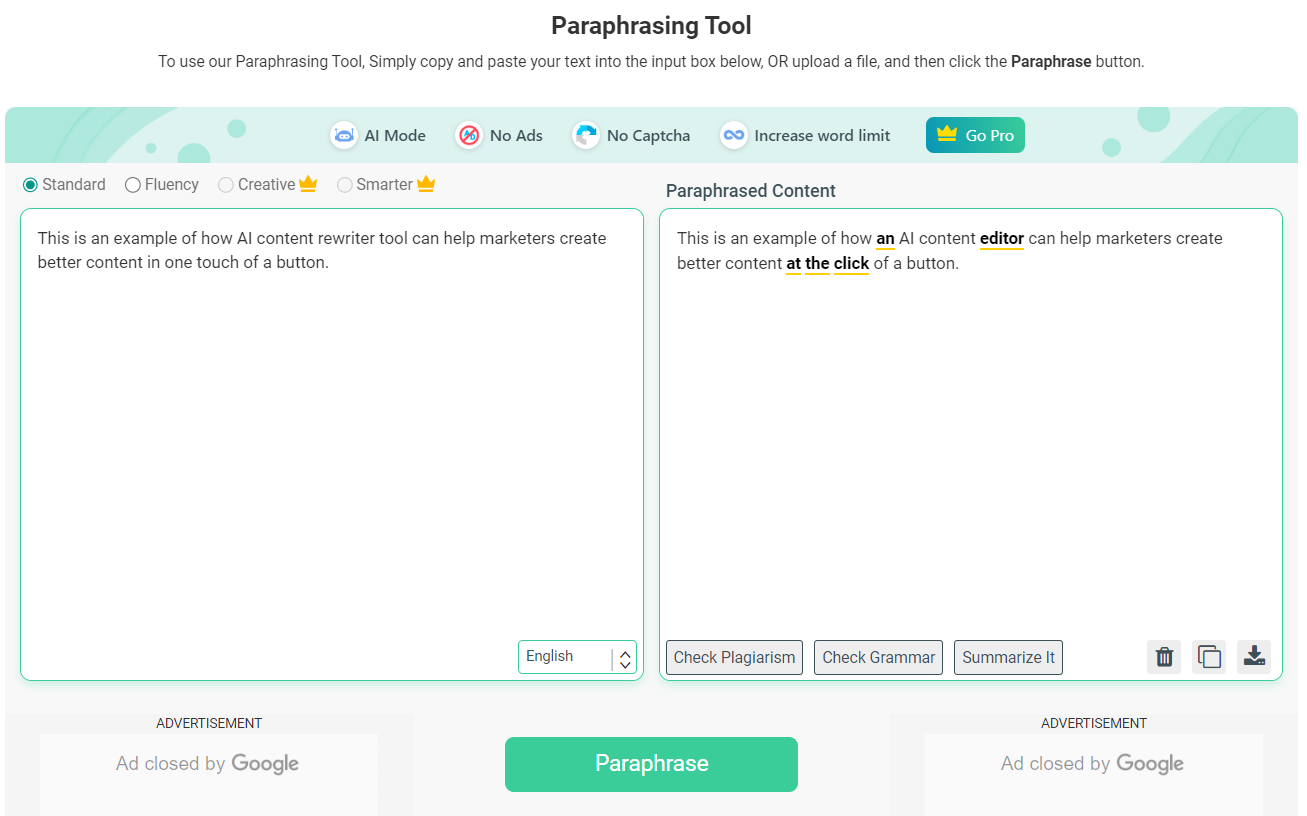Click the No Captcha icon
The image size is (1307, 816).
pos(586,135)
